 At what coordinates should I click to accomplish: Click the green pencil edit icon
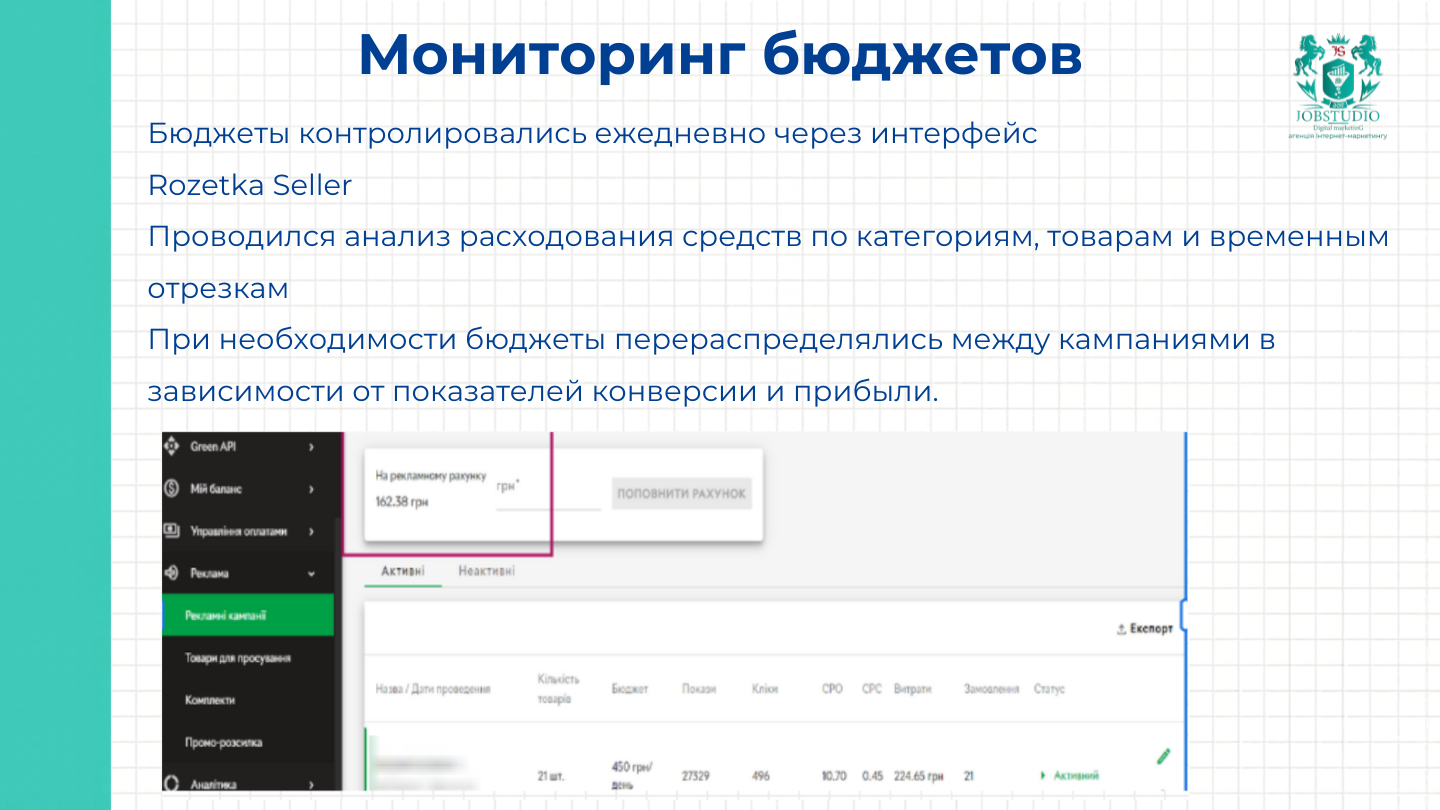point(1162,756)
